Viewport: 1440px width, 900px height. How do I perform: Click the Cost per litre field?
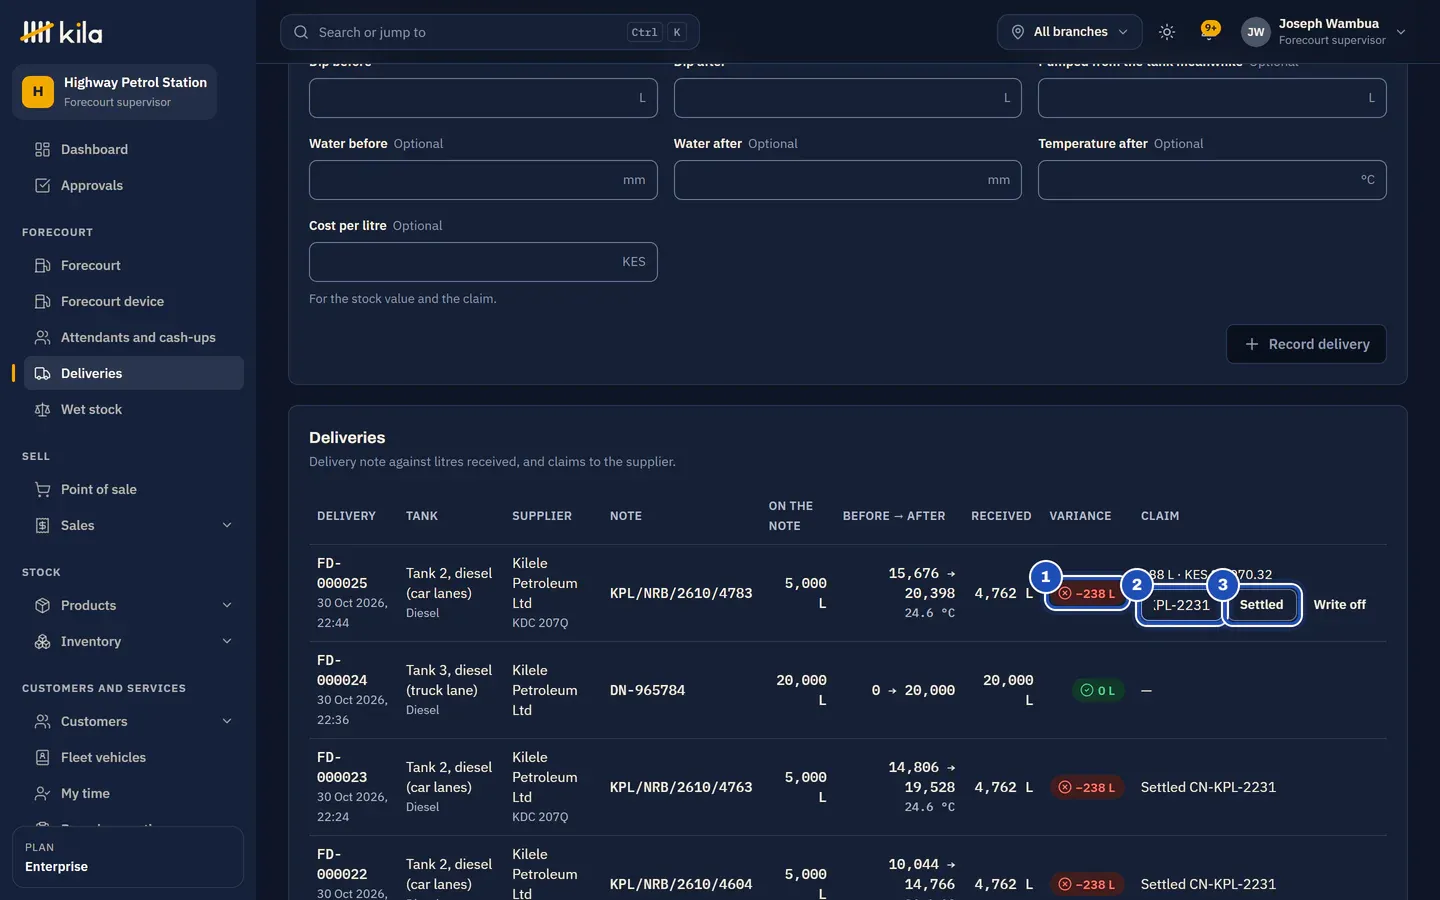[483, 262]
